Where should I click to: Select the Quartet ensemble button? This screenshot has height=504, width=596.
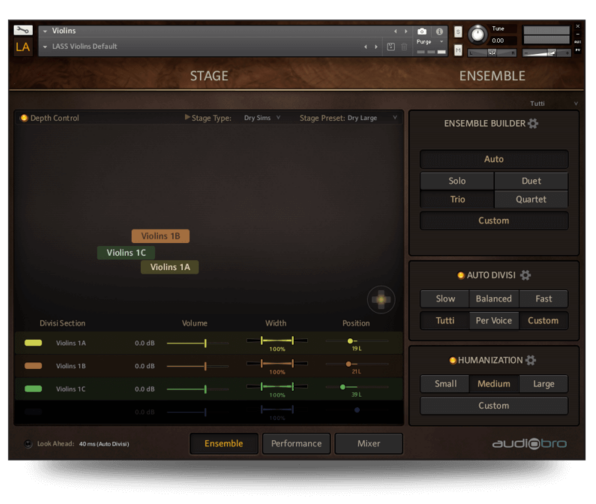pos(531,199)
